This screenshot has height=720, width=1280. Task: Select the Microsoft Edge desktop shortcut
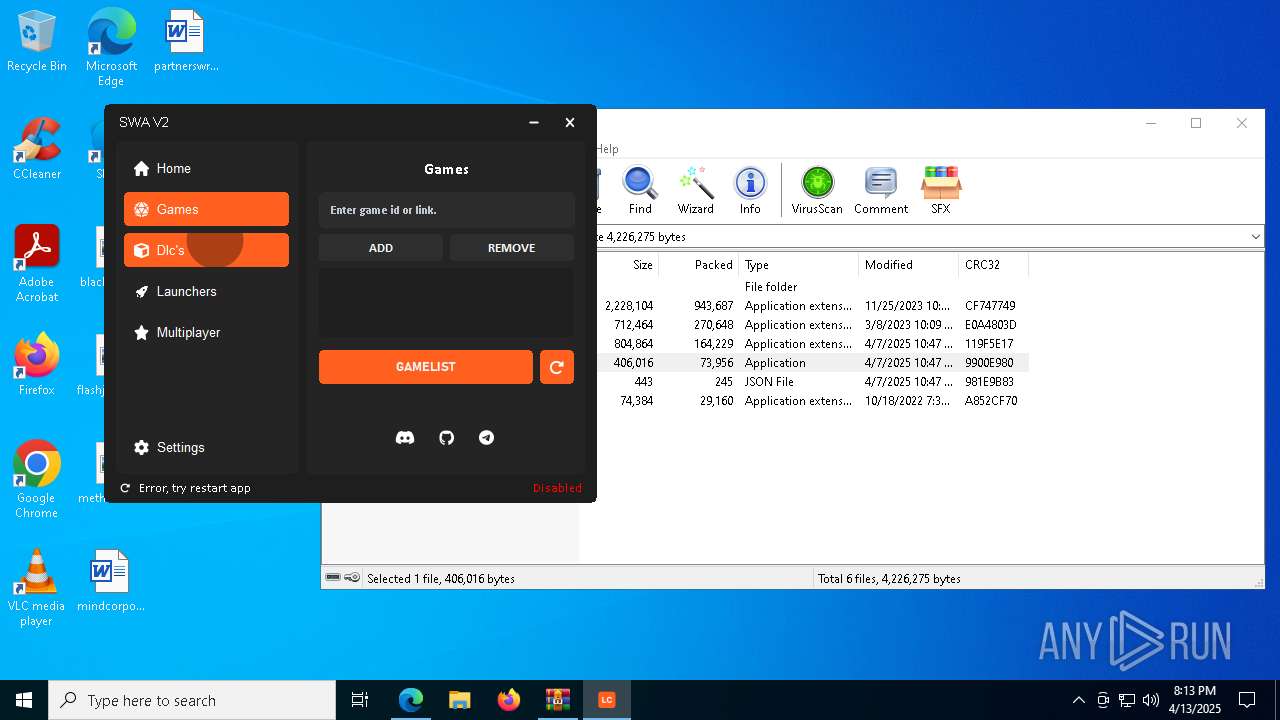pyautogui.click(x=111, y=48)
